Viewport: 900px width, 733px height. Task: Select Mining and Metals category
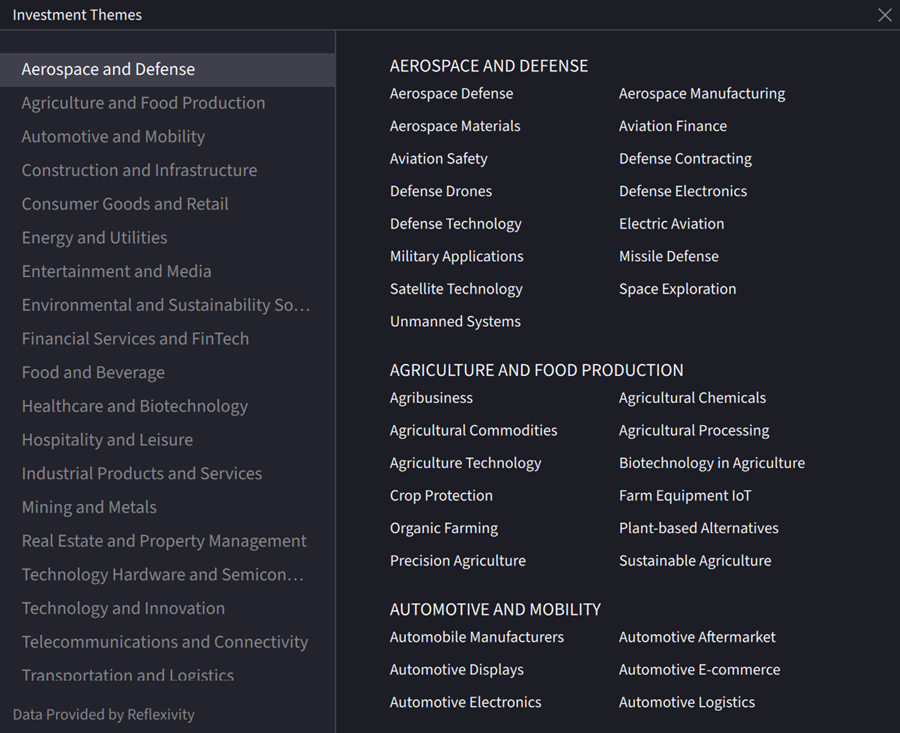coord(89,507)
